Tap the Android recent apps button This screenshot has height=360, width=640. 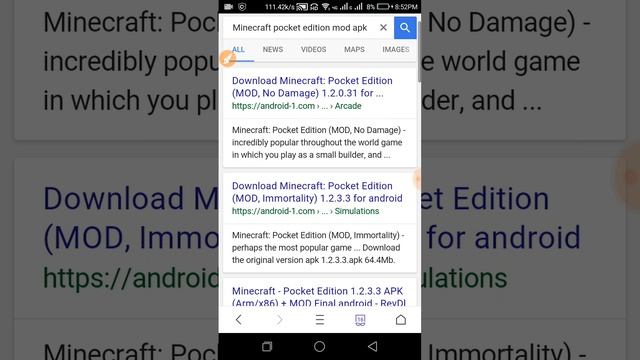pos(267,347)
